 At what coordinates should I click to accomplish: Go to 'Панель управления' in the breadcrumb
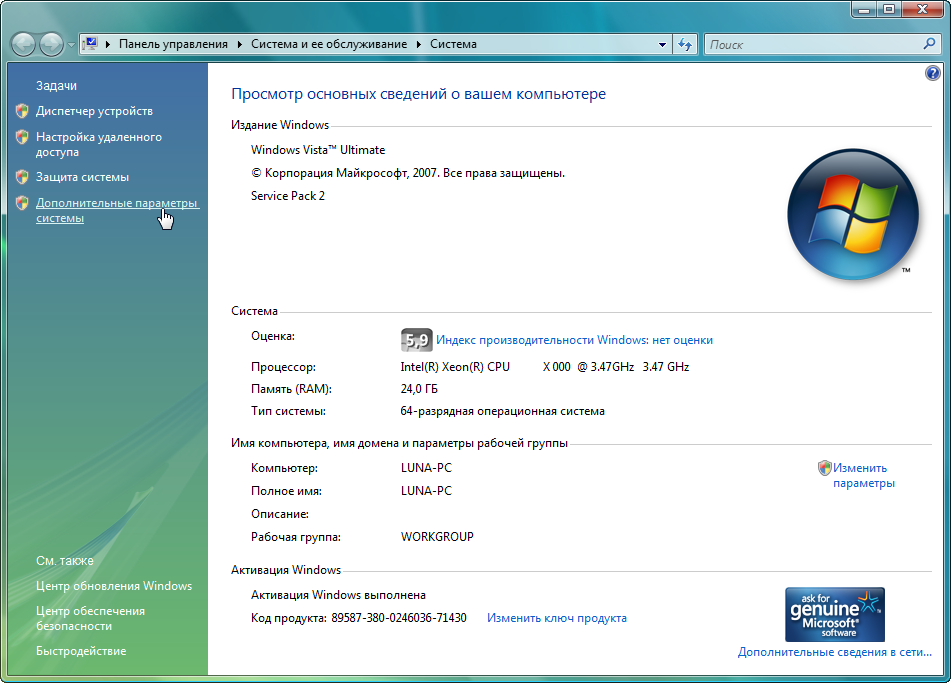tap(175, 44)
